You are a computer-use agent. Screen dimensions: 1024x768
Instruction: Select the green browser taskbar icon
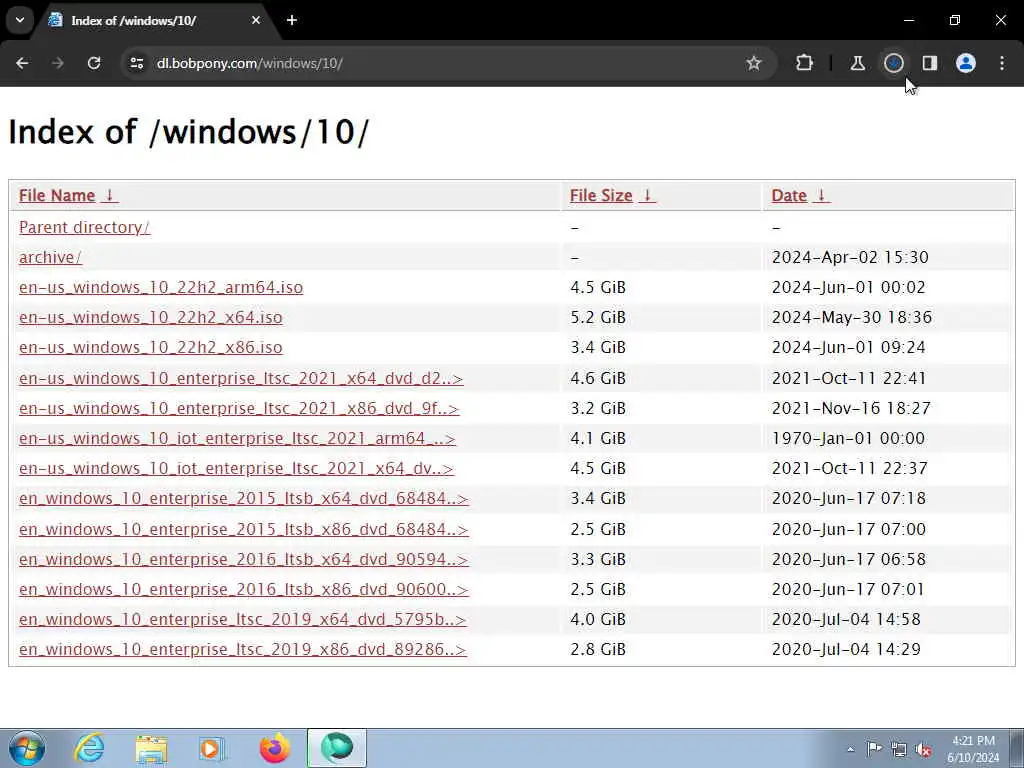(x=337, y=748)
